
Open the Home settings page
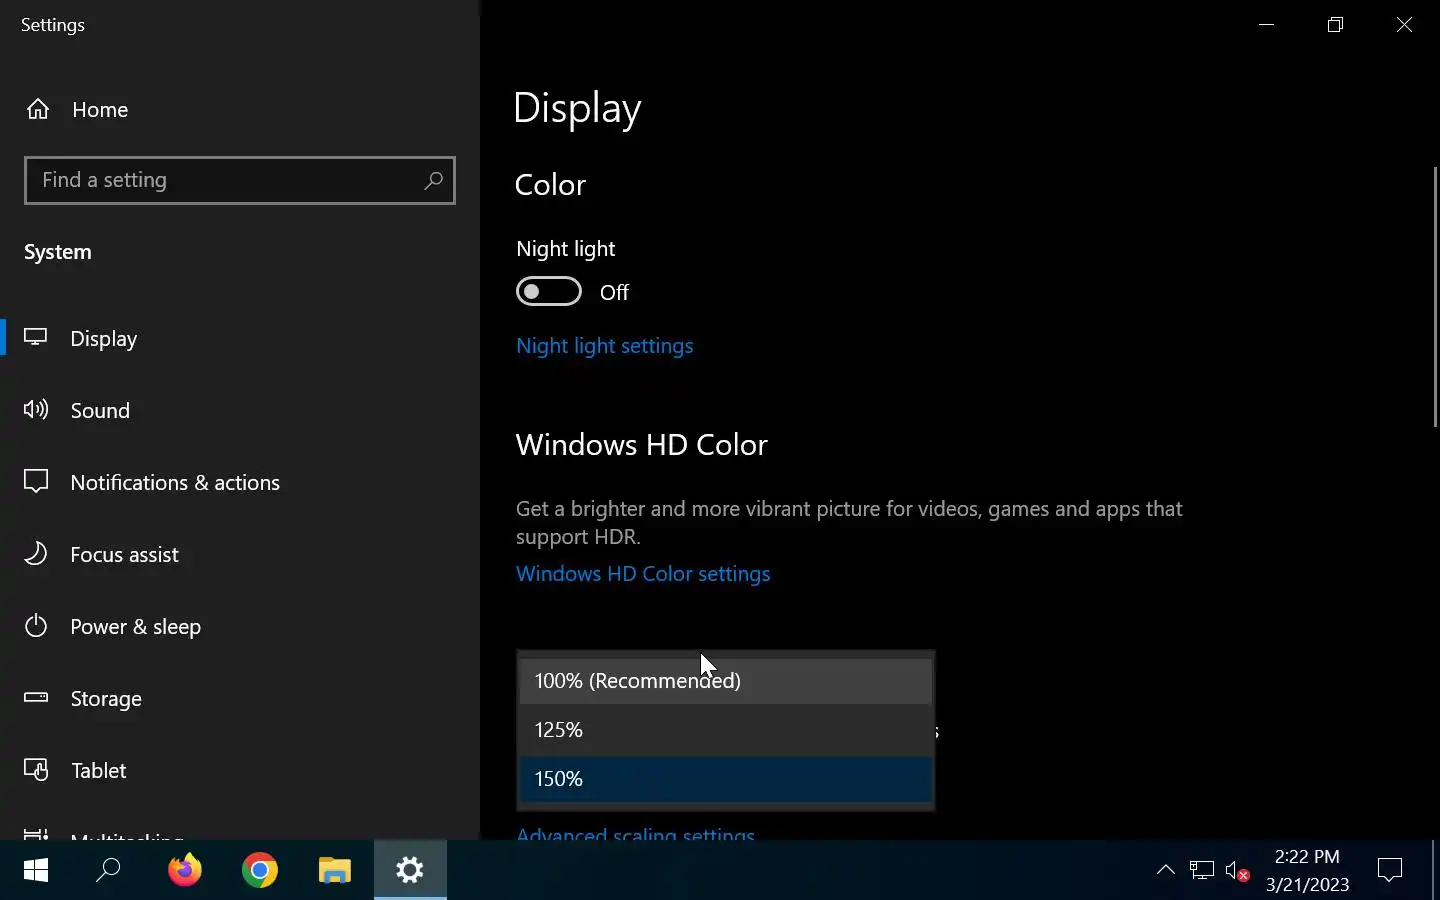tap(240, 109)
